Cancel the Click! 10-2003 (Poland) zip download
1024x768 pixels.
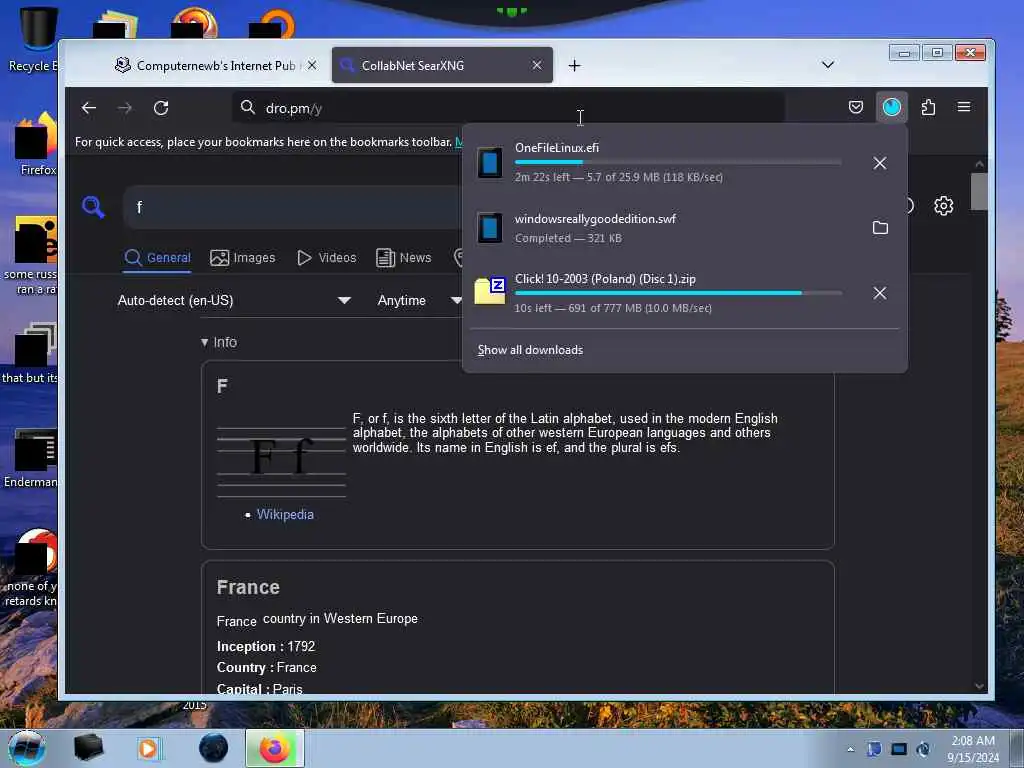[880, 293]
